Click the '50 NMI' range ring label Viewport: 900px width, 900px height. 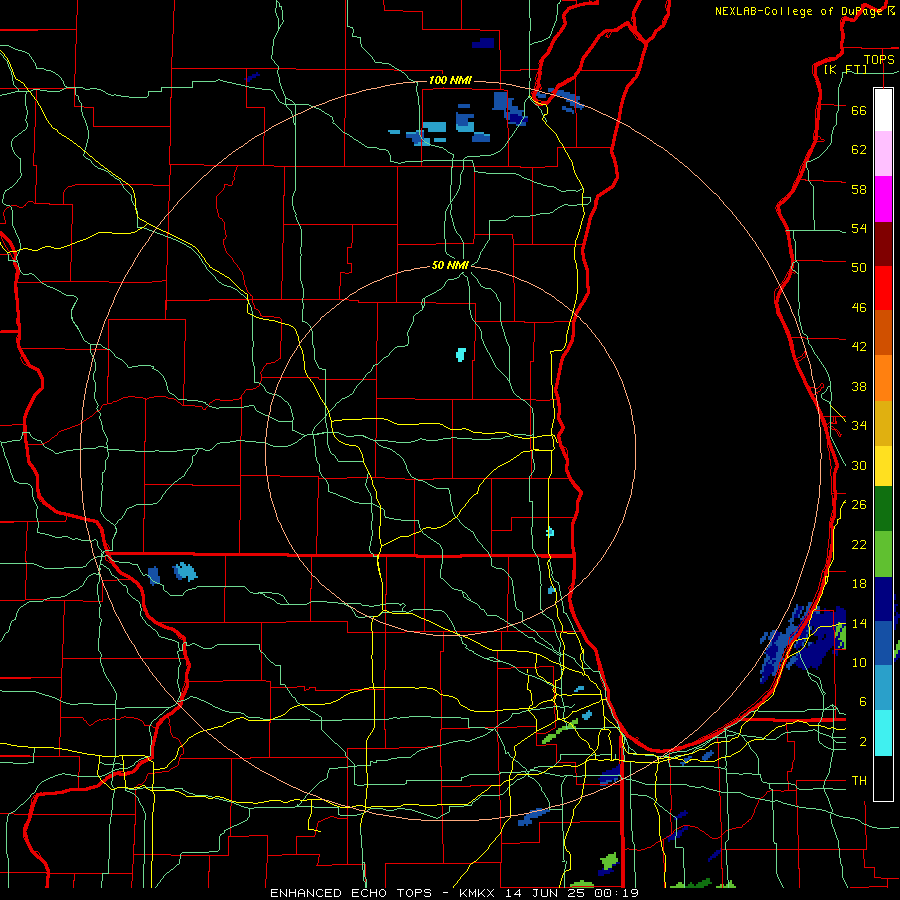(x=450, y=266)
